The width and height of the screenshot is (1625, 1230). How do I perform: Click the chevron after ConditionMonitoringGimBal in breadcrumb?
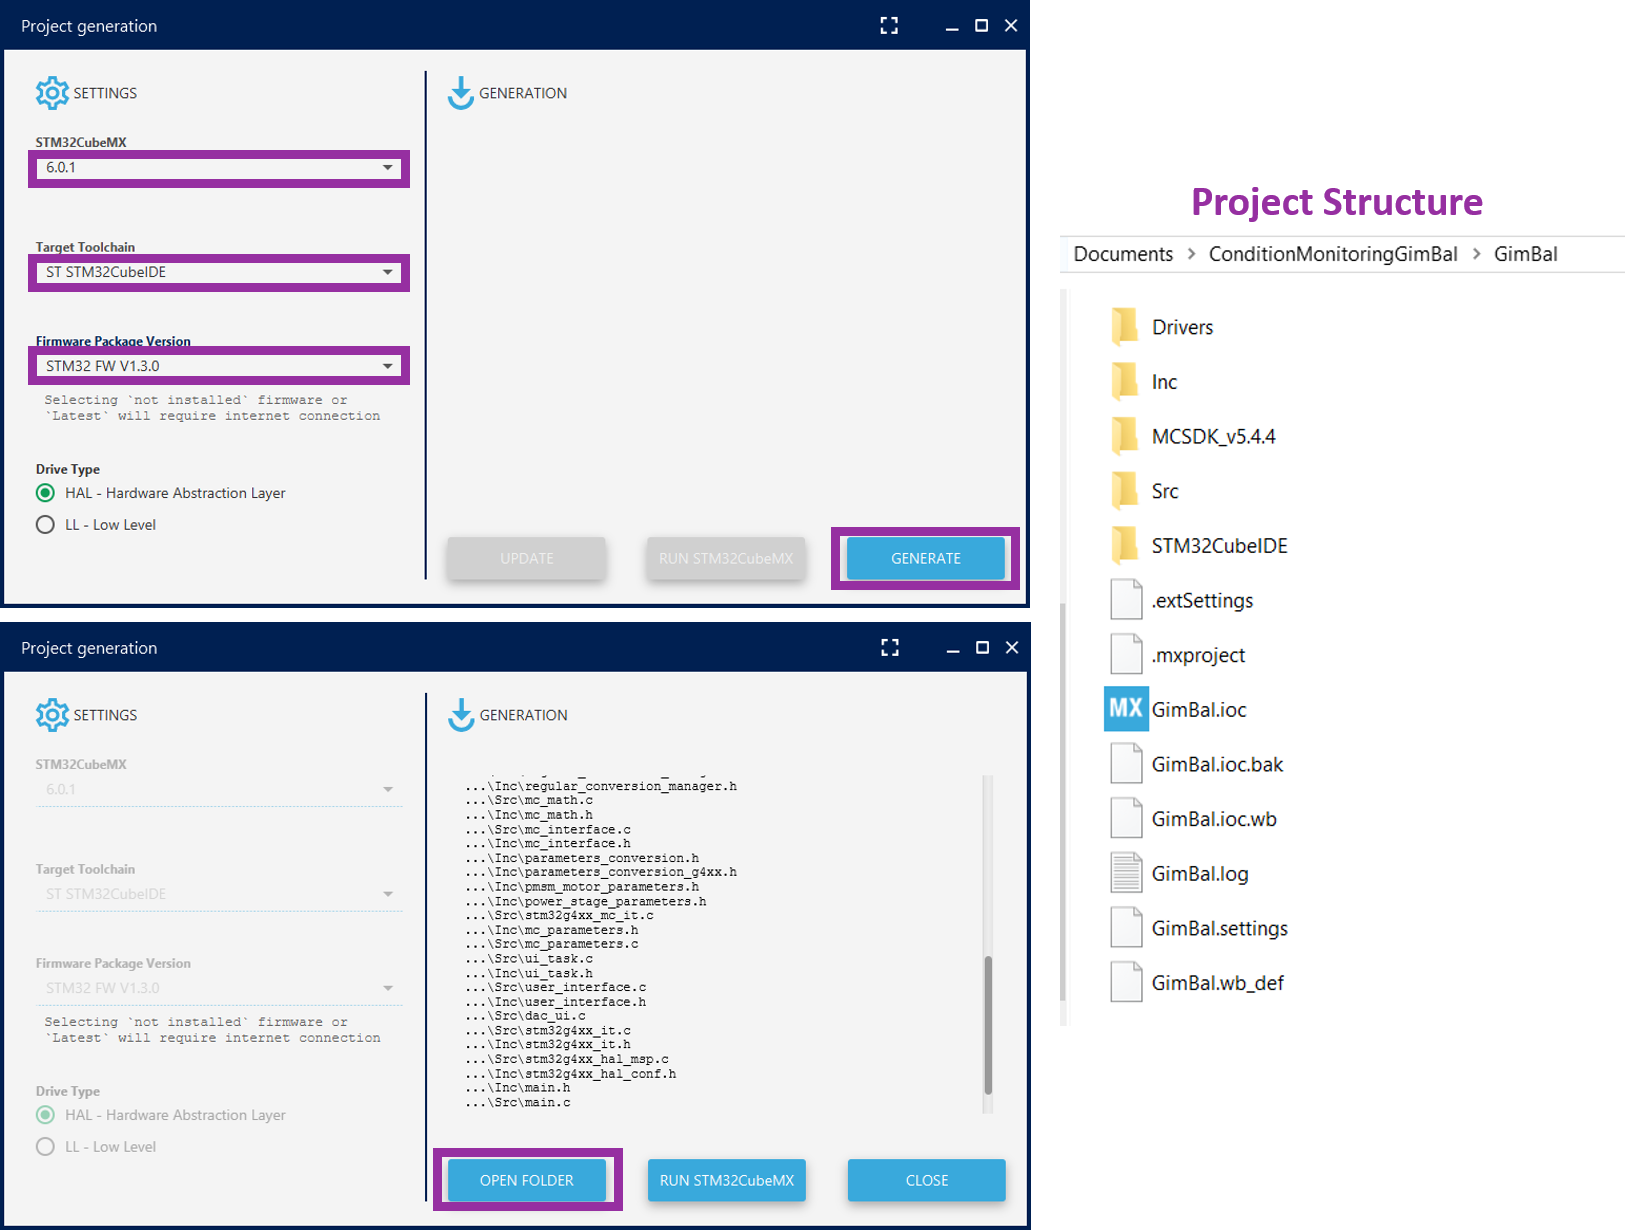(1476, 254)
